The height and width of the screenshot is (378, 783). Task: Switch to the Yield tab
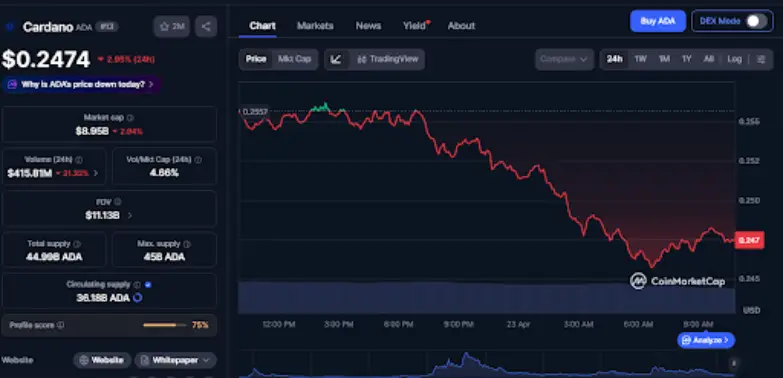click(415, 25)
